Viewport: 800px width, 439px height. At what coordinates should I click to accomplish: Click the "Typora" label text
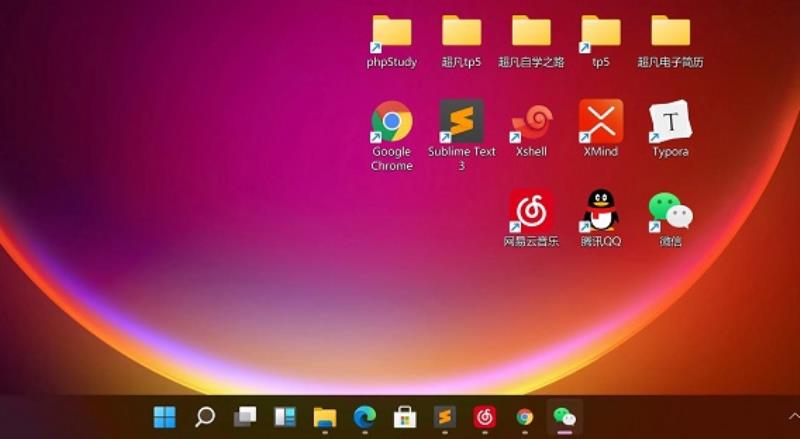point(670,152)
